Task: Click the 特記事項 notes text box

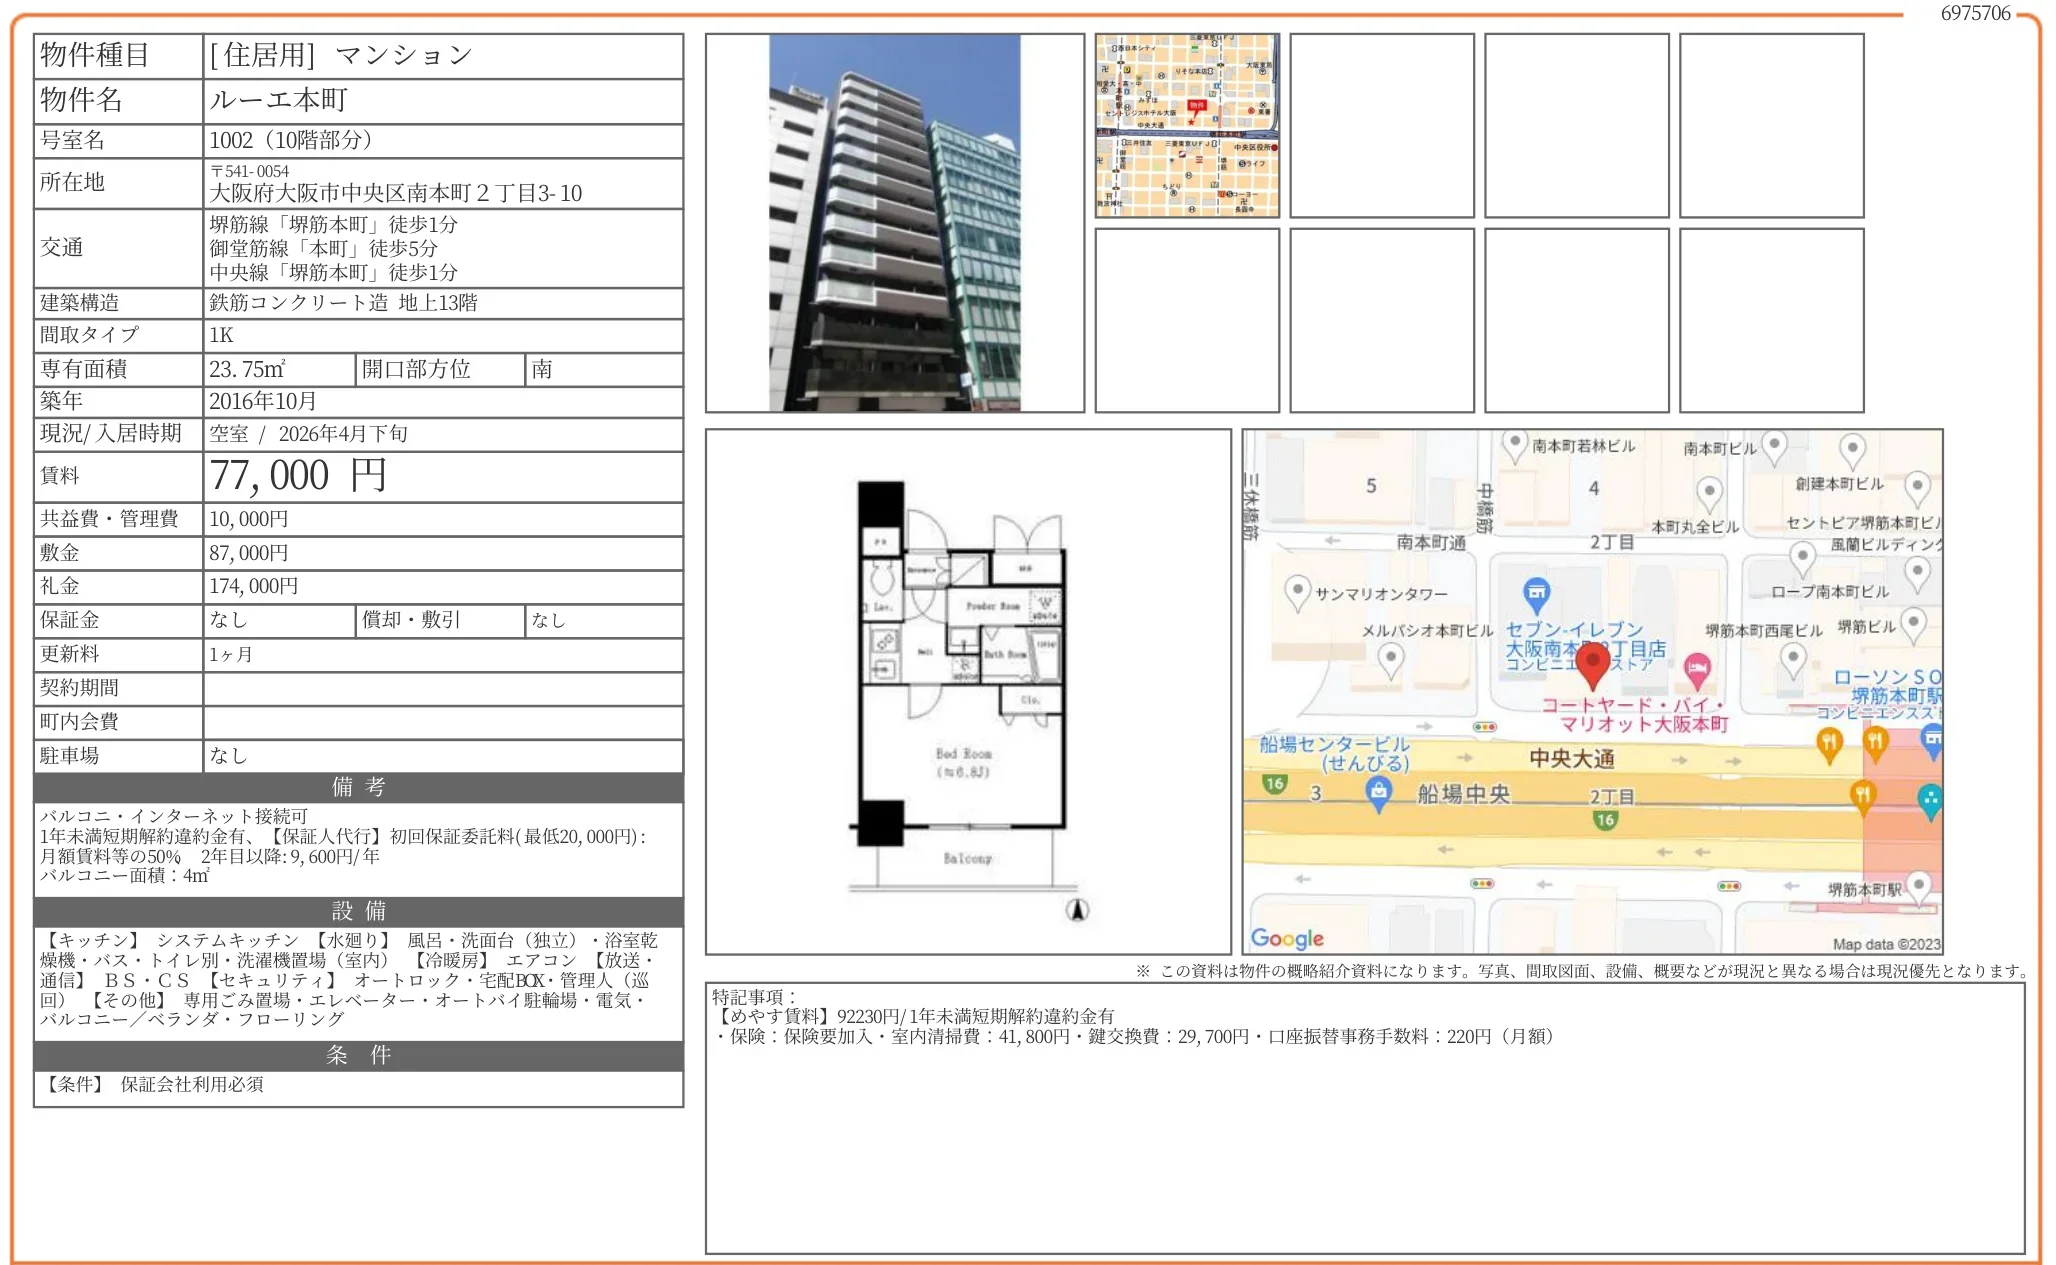Action: click(1364, 1118)
